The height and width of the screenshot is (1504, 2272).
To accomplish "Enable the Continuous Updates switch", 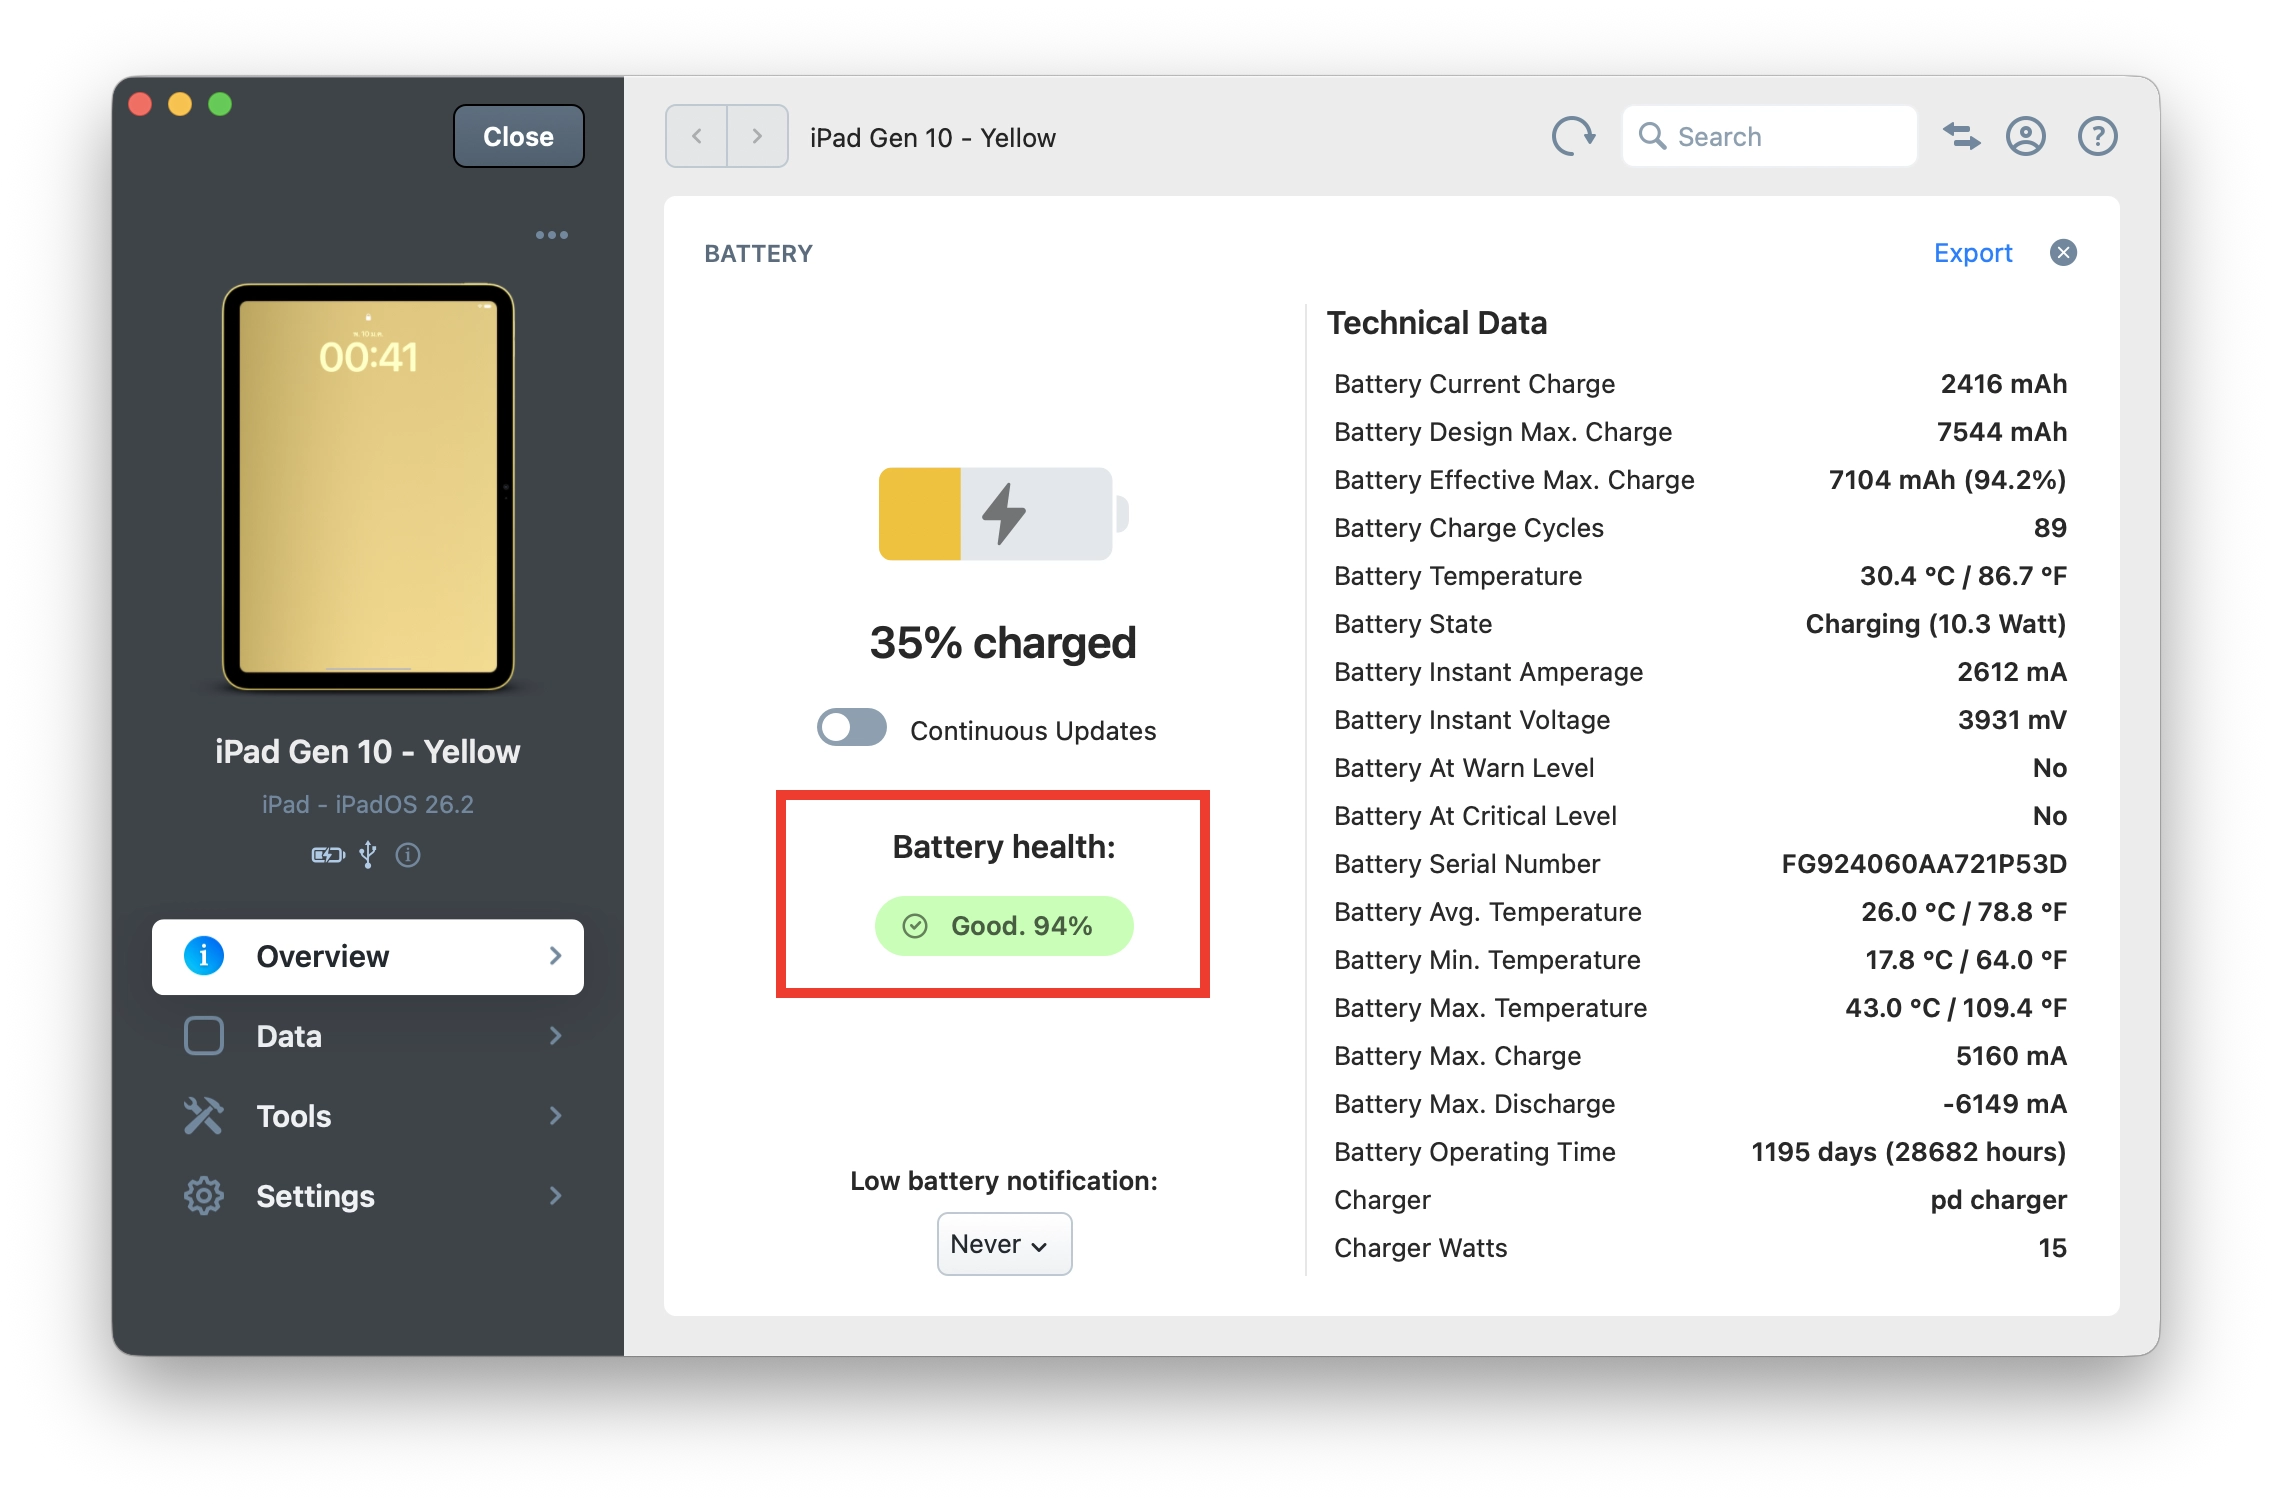I will tap(851, 728).
